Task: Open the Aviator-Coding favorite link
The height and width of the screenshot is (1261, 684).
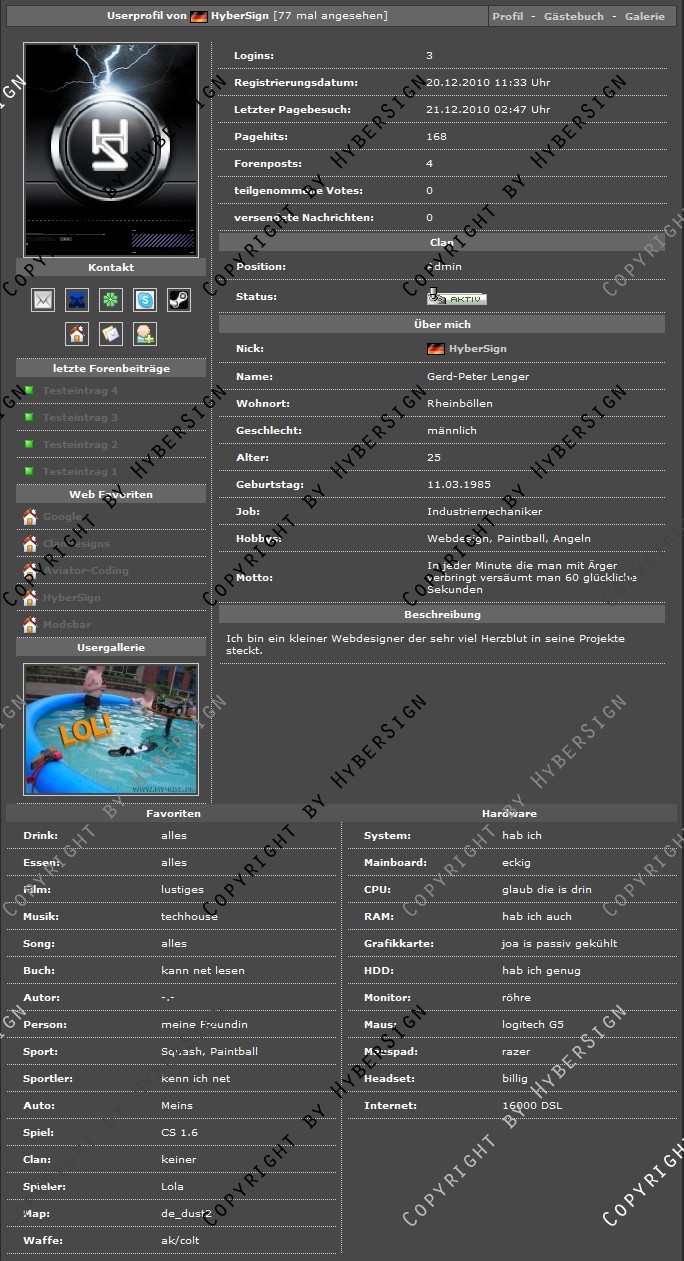Action: (x=85, y=571)
